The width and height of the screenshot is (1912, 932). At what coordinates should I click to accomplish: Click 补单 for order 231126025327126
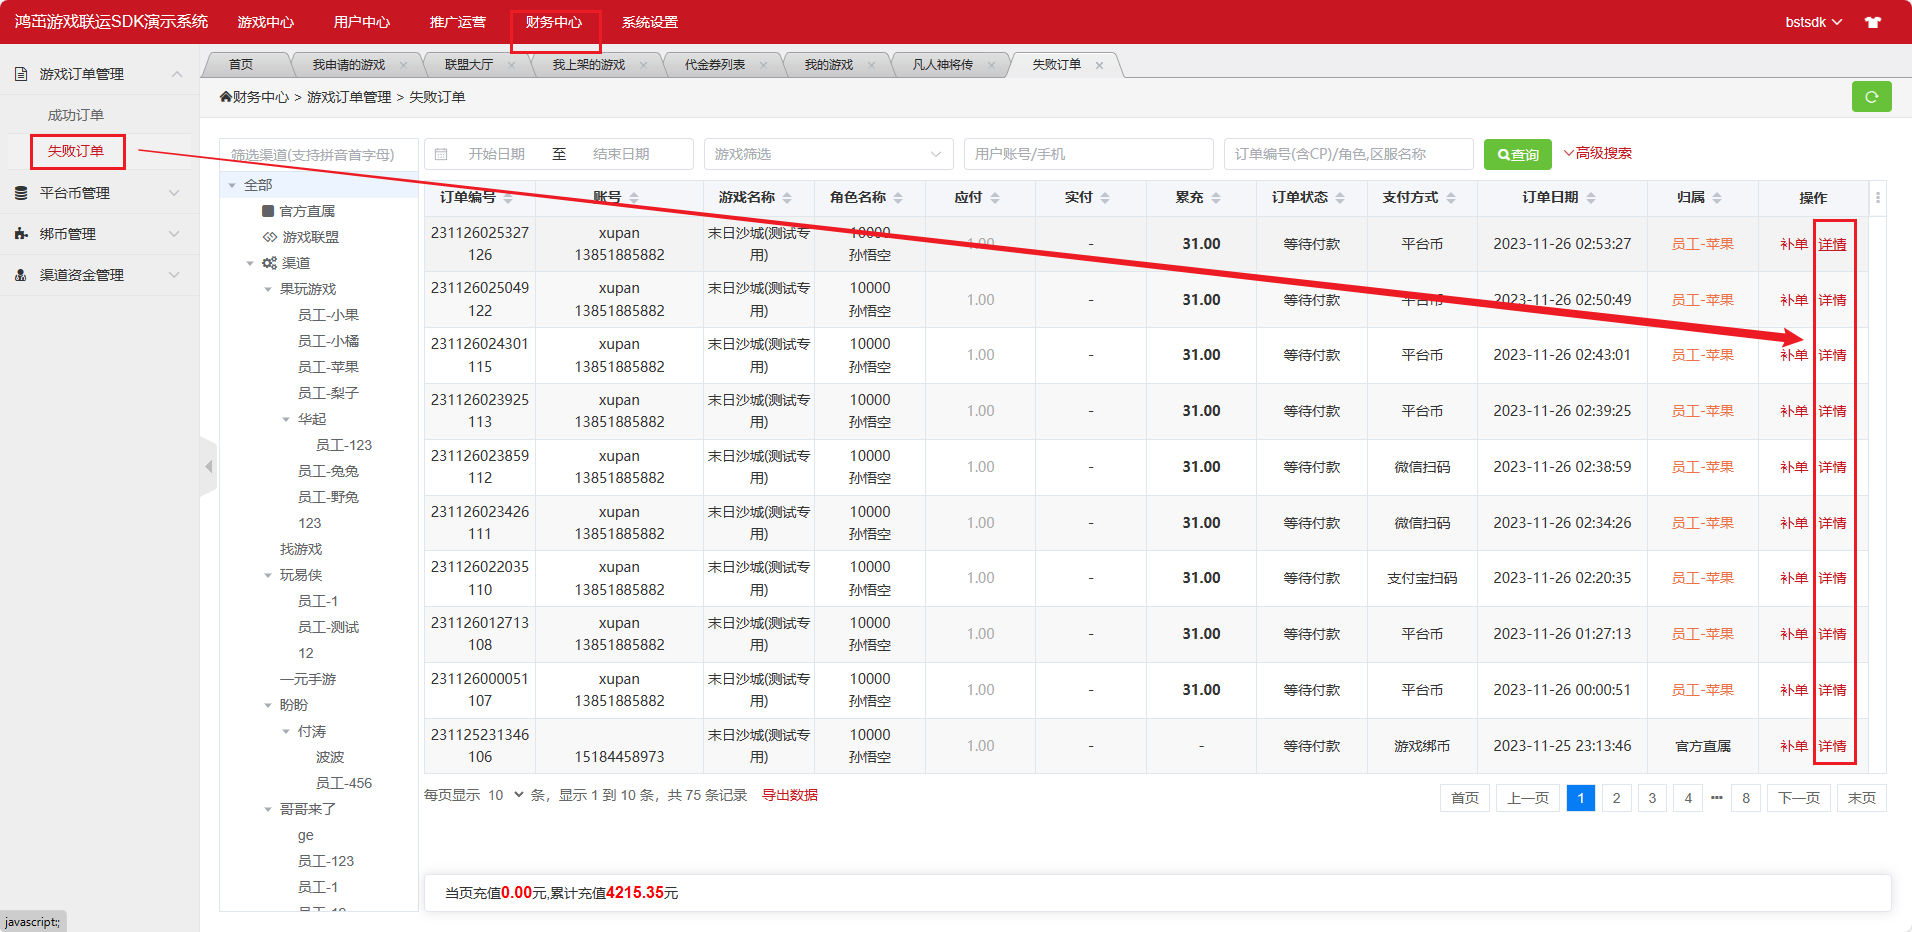[1794, 244]
